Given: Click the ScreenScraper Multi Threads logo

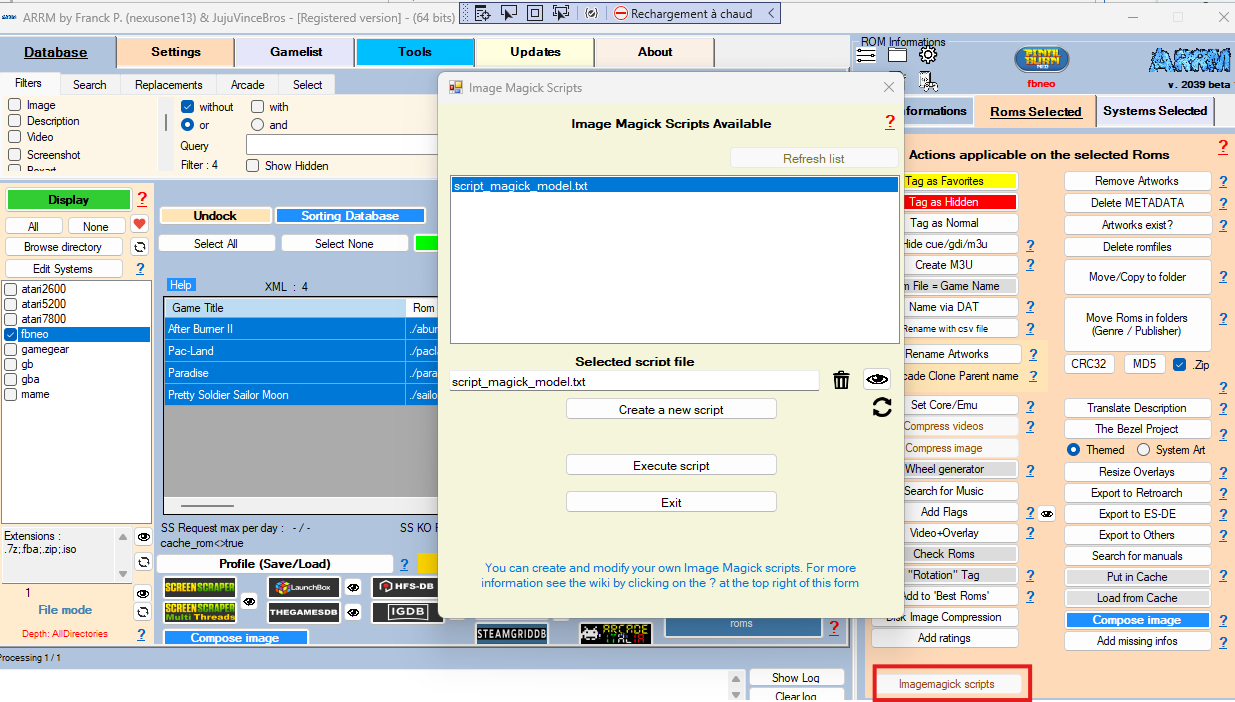Looking at the screenshot, I should 199,611.
